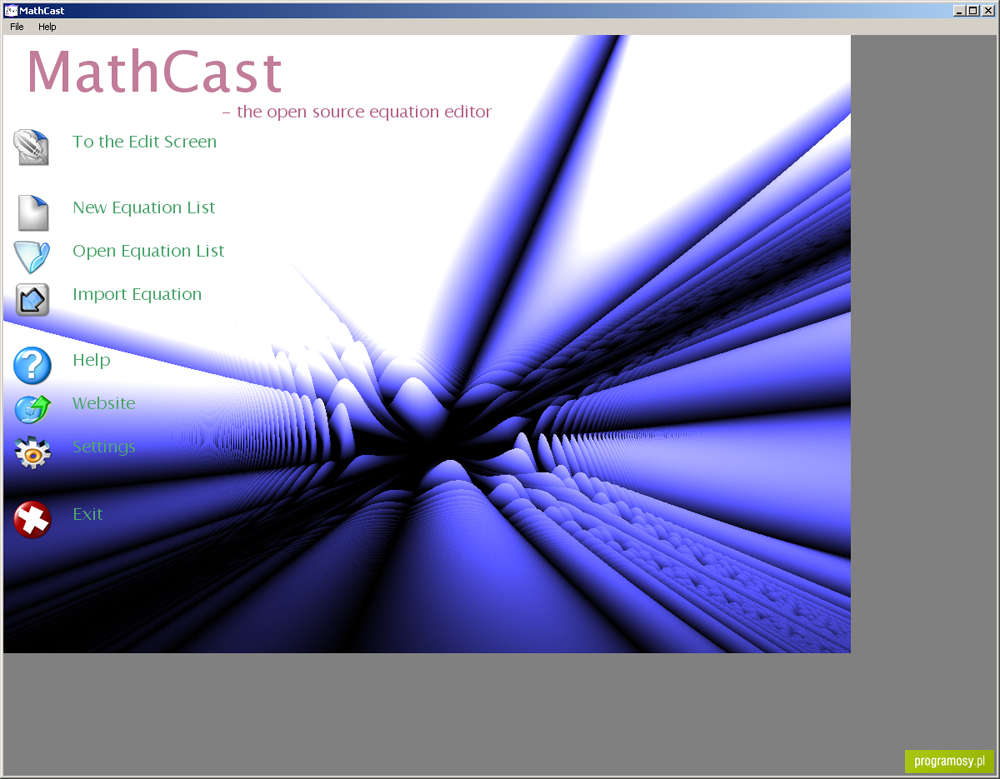Click the blue question mark Help icon
This screenshot has height=779, width=1000.
click(x=33, y=366)
